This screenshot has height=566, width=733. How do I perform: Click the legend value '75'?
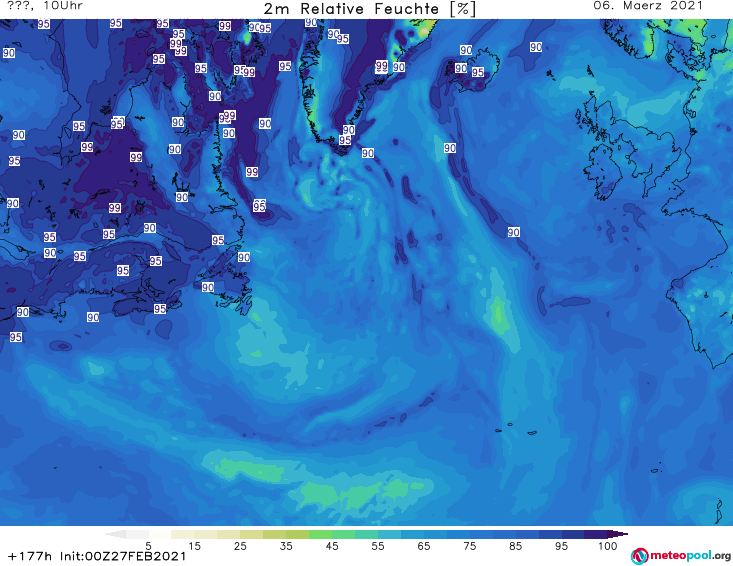tap(469, 546)
